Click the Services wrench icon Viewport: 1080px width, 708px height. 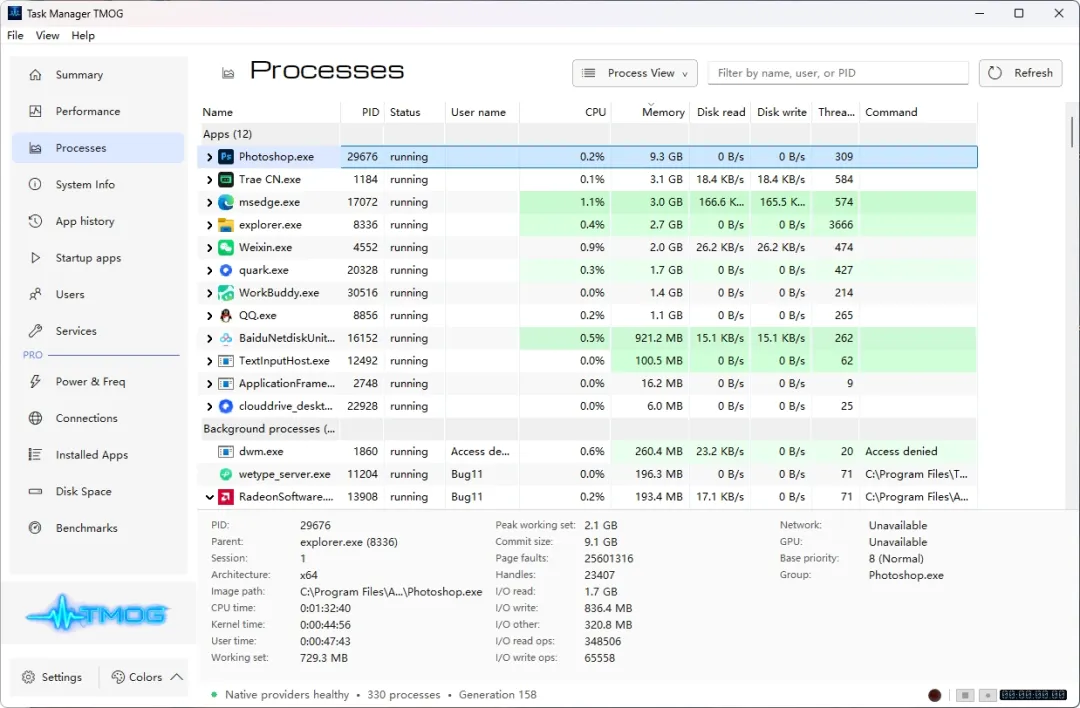[x=35, y=331]
